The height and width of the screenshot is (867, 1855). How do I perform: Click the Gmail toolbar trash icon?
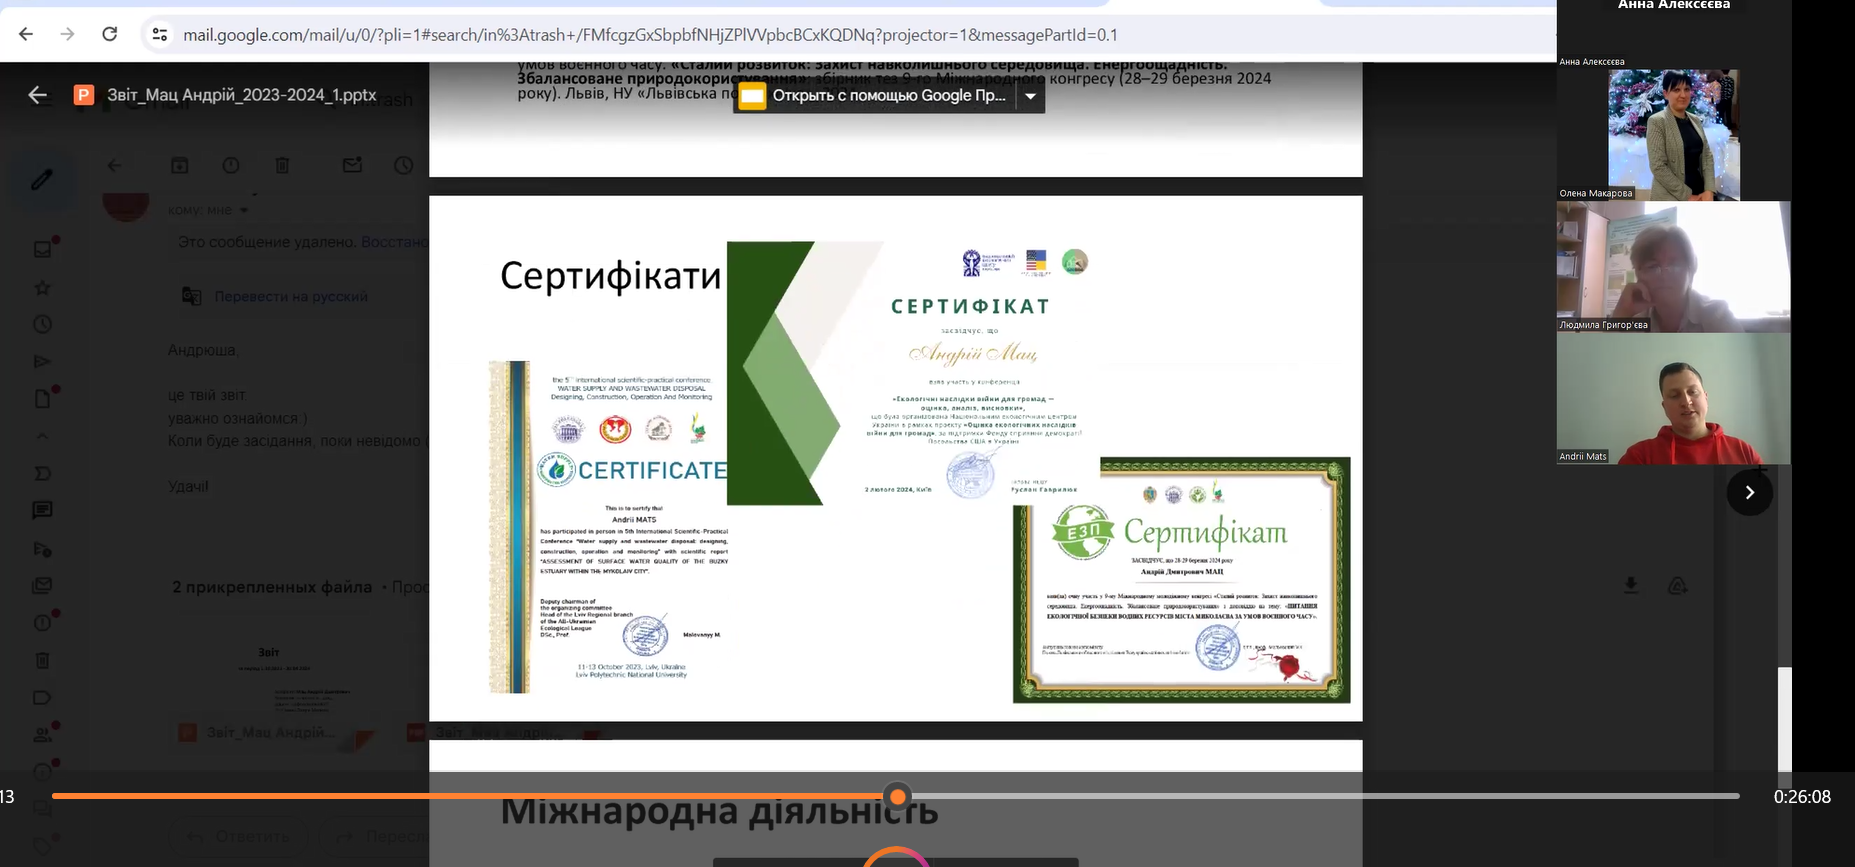283,165
